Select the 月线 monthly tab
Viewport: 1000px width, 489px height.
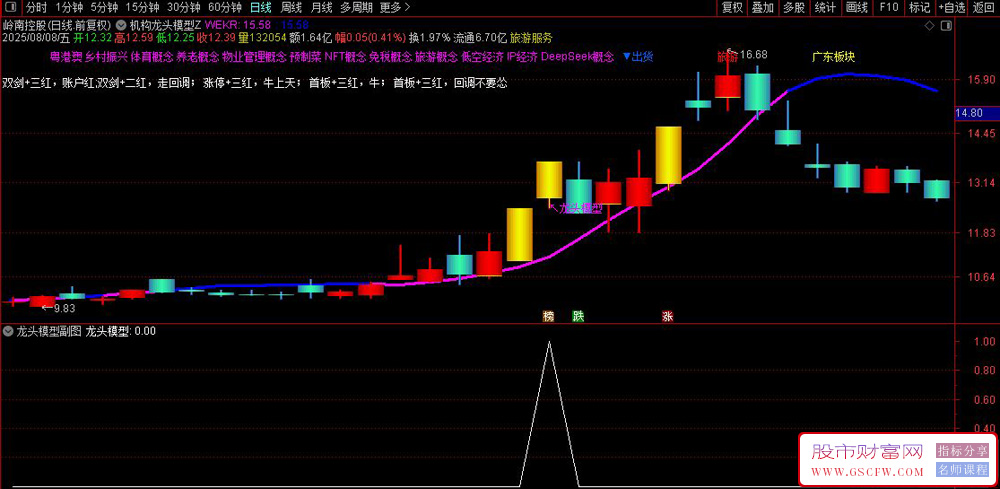pos(321,8)
